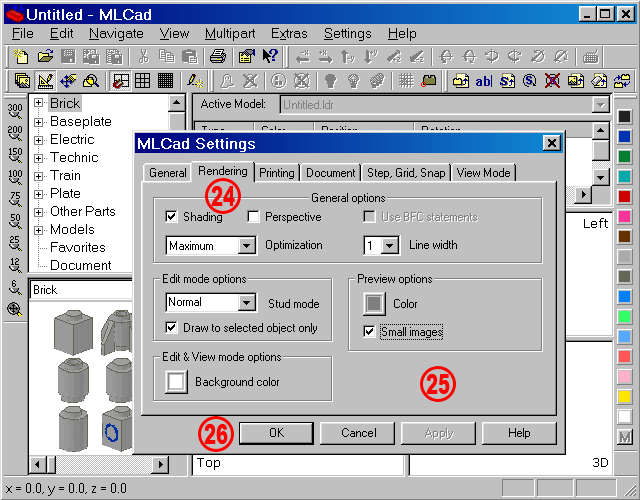Switch to the General tab
The width and height of the screenshot is (640, 500).
[167, 173]
